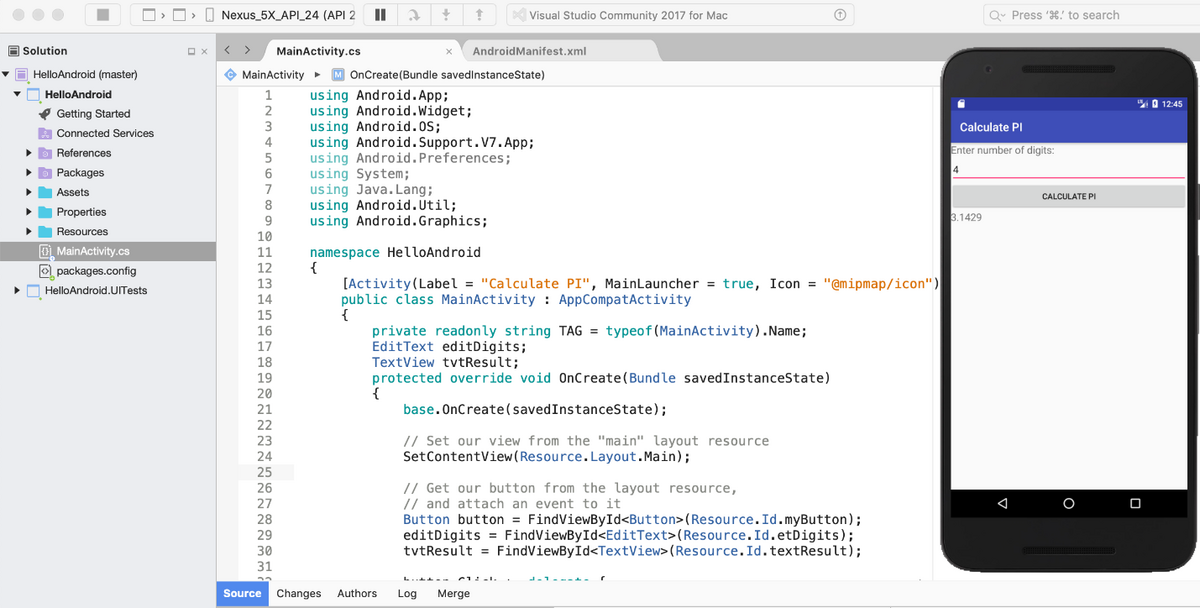Image resolution: width=1200 pixels, height=608 pixels.
Task: Pause execution with the pause icon
Action: point(381,15)
